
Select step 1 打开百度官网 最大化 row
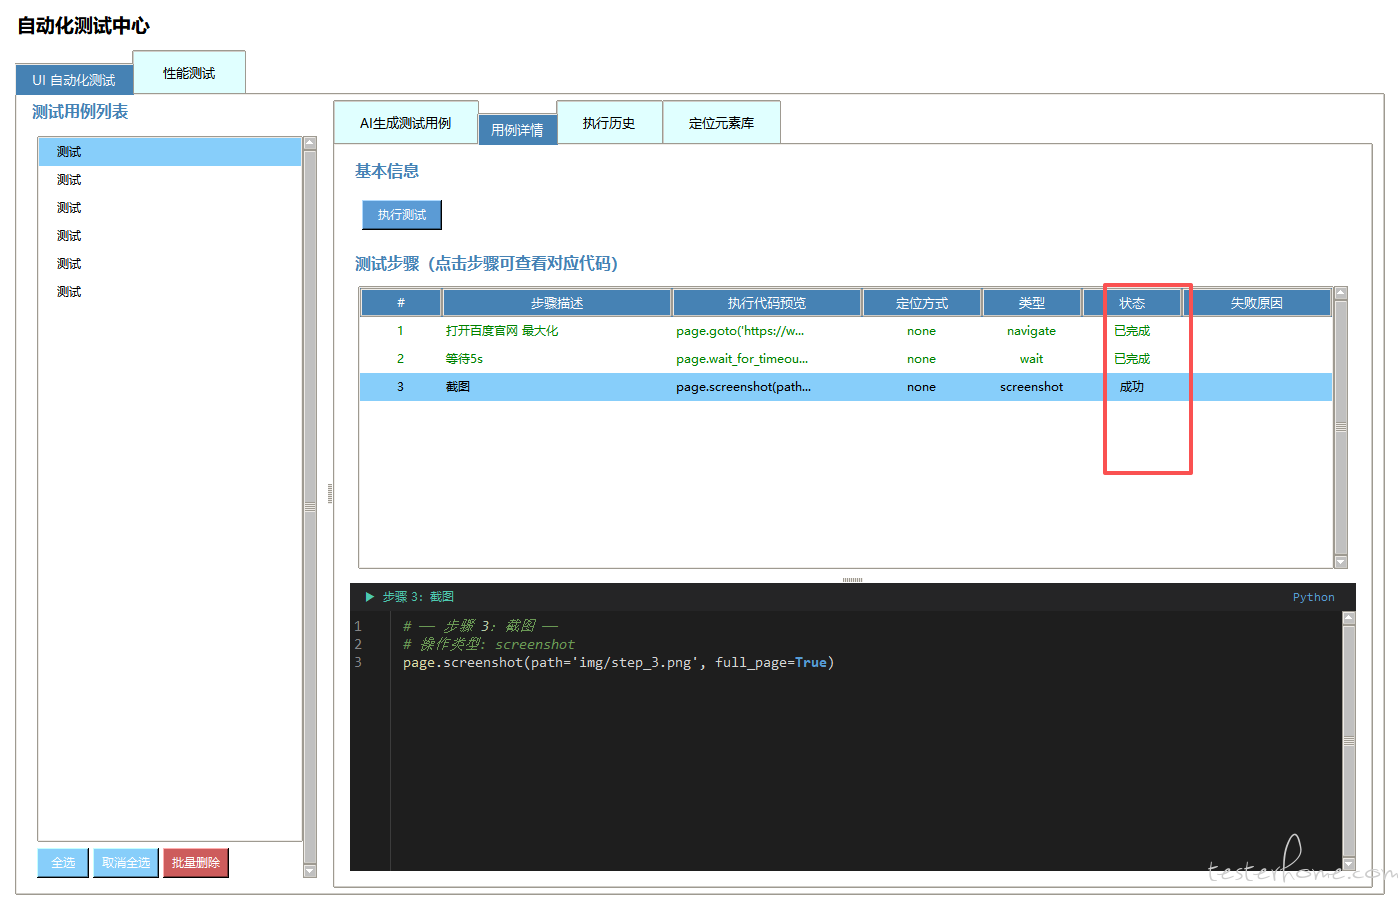502,331
